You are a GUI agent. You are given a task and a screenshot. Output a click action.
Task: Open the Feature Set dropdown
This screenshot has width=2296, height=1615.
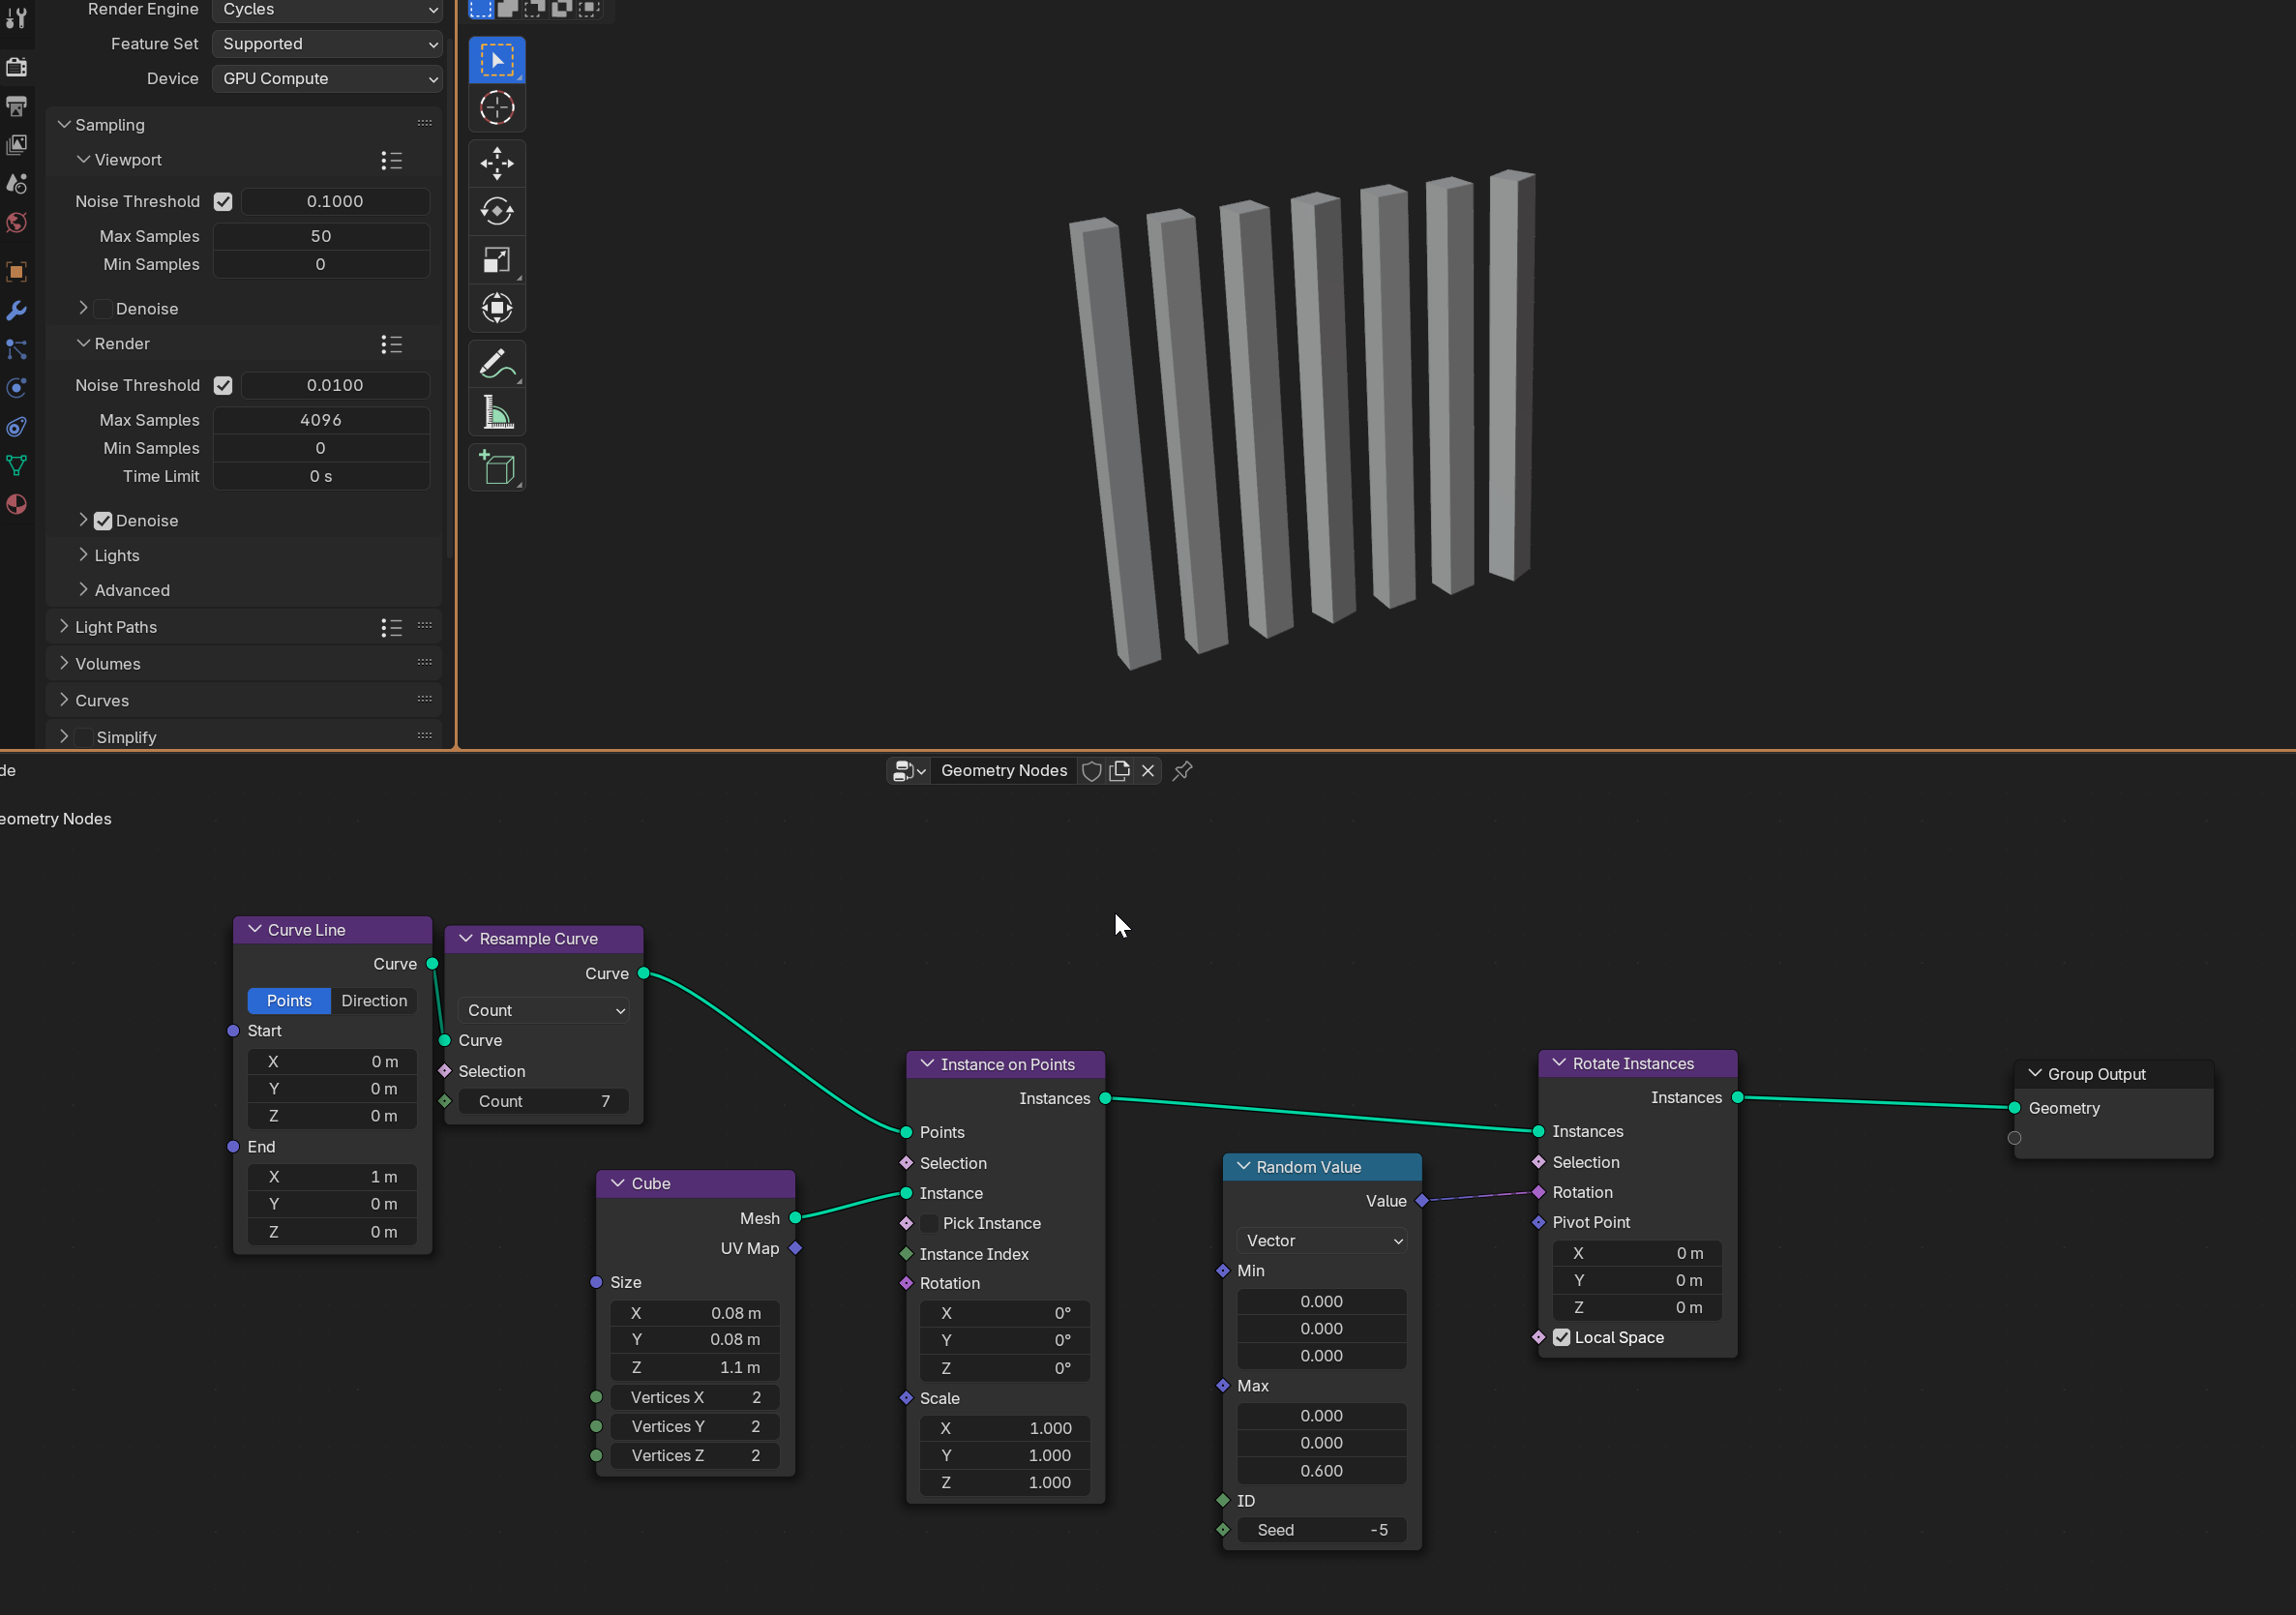pyautogui.click(x=327, y=44)
